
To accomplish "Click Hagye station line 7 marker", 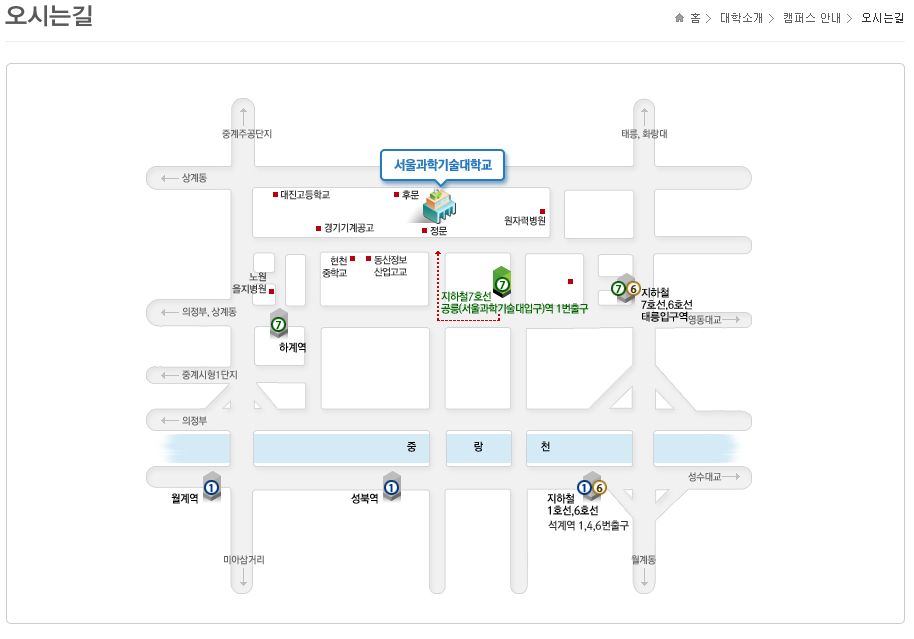I will (279, 323).
